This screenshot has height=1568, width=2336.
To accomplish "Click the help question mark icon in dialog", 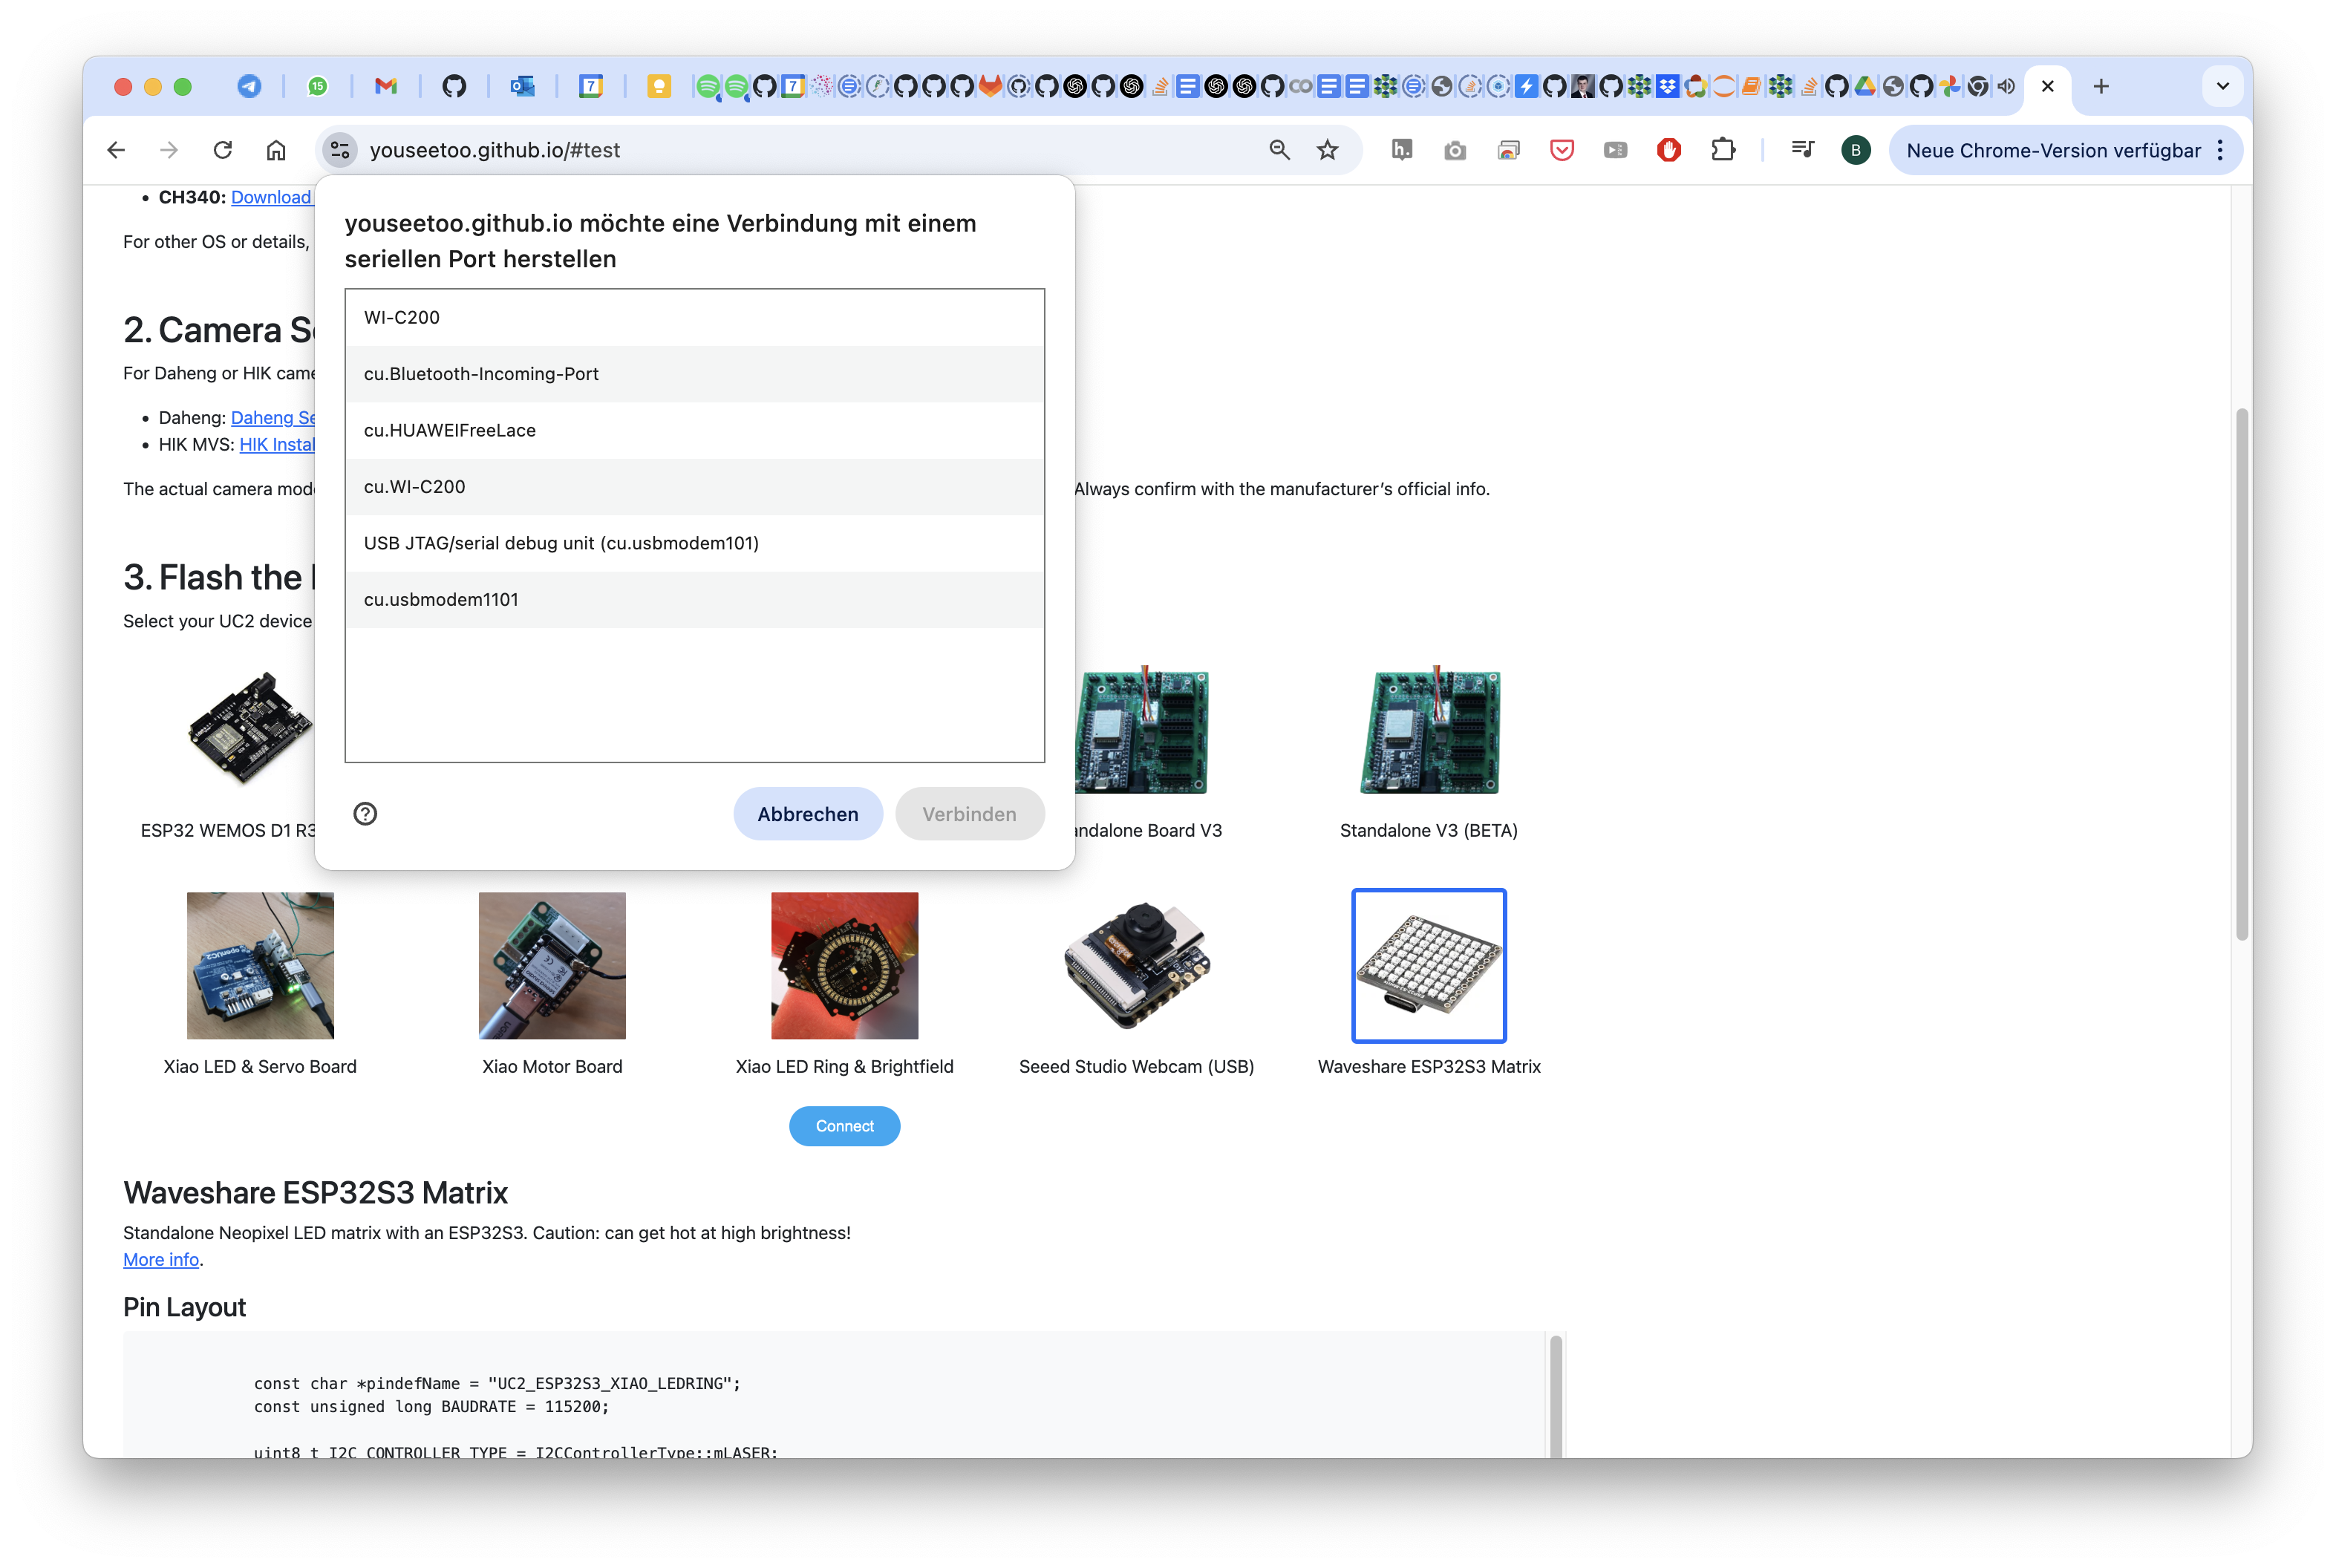I will tap(365, 813).
